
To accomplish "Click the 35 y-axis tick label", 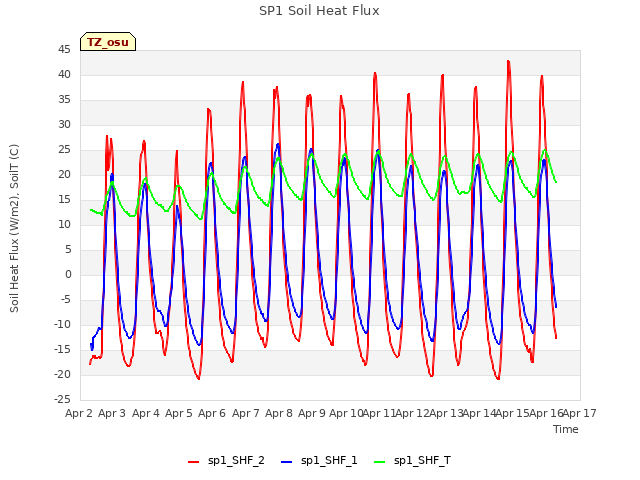I will tap(64, 100).
